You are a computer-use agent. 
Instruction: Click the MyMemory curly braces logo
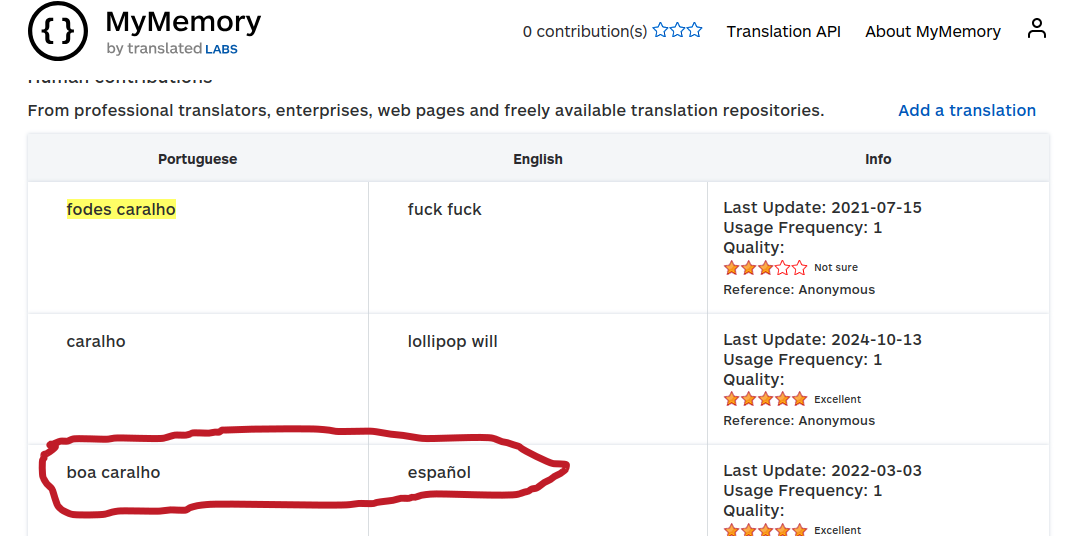(x=58, y=32)
